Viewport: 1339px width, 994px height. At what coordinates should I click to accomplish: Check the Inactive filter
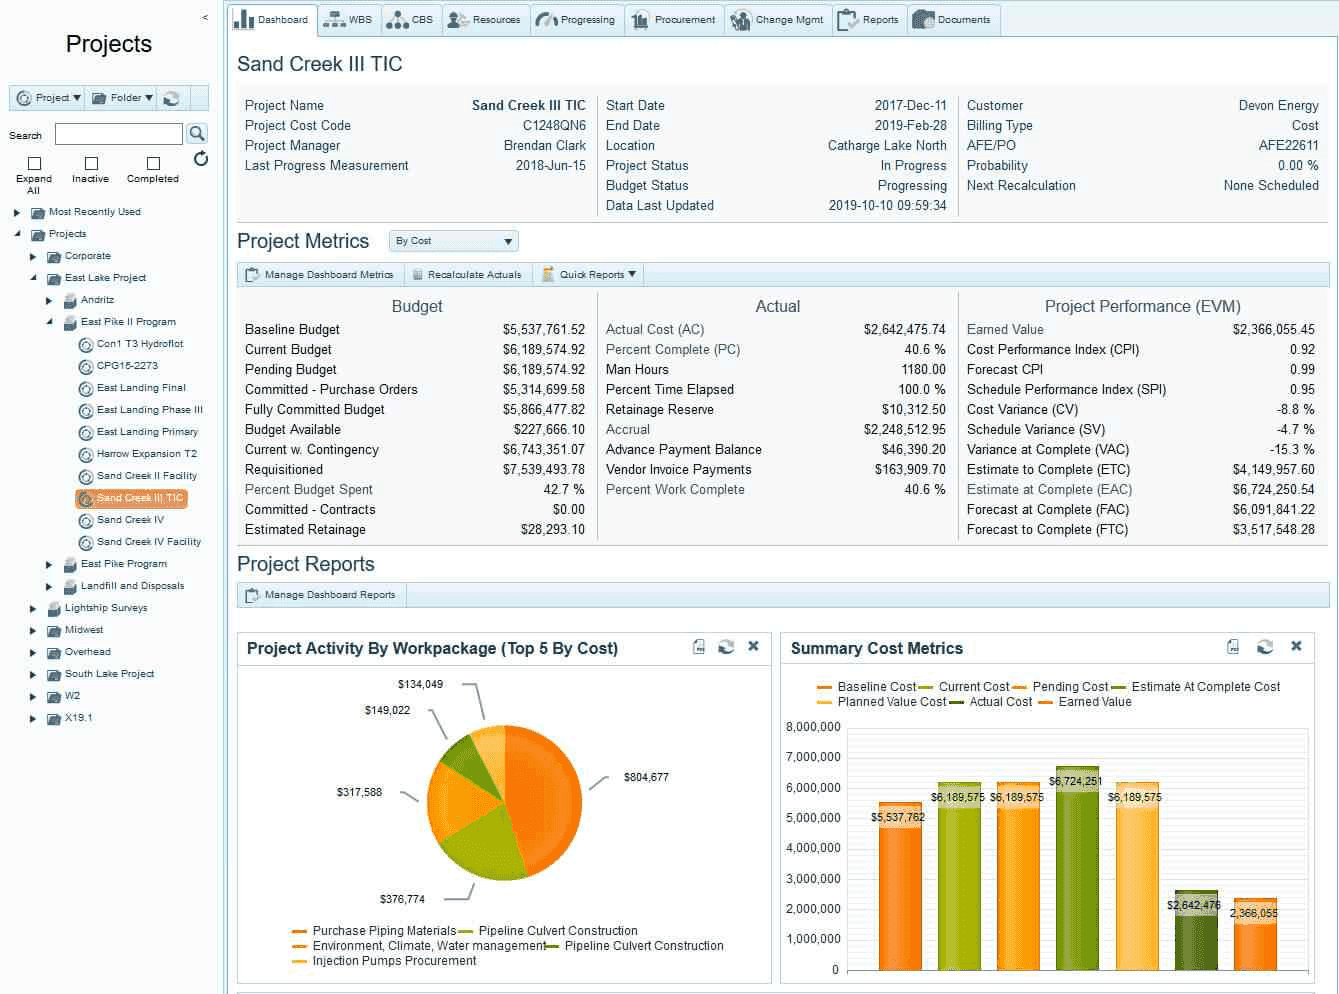tap(91, 161)
